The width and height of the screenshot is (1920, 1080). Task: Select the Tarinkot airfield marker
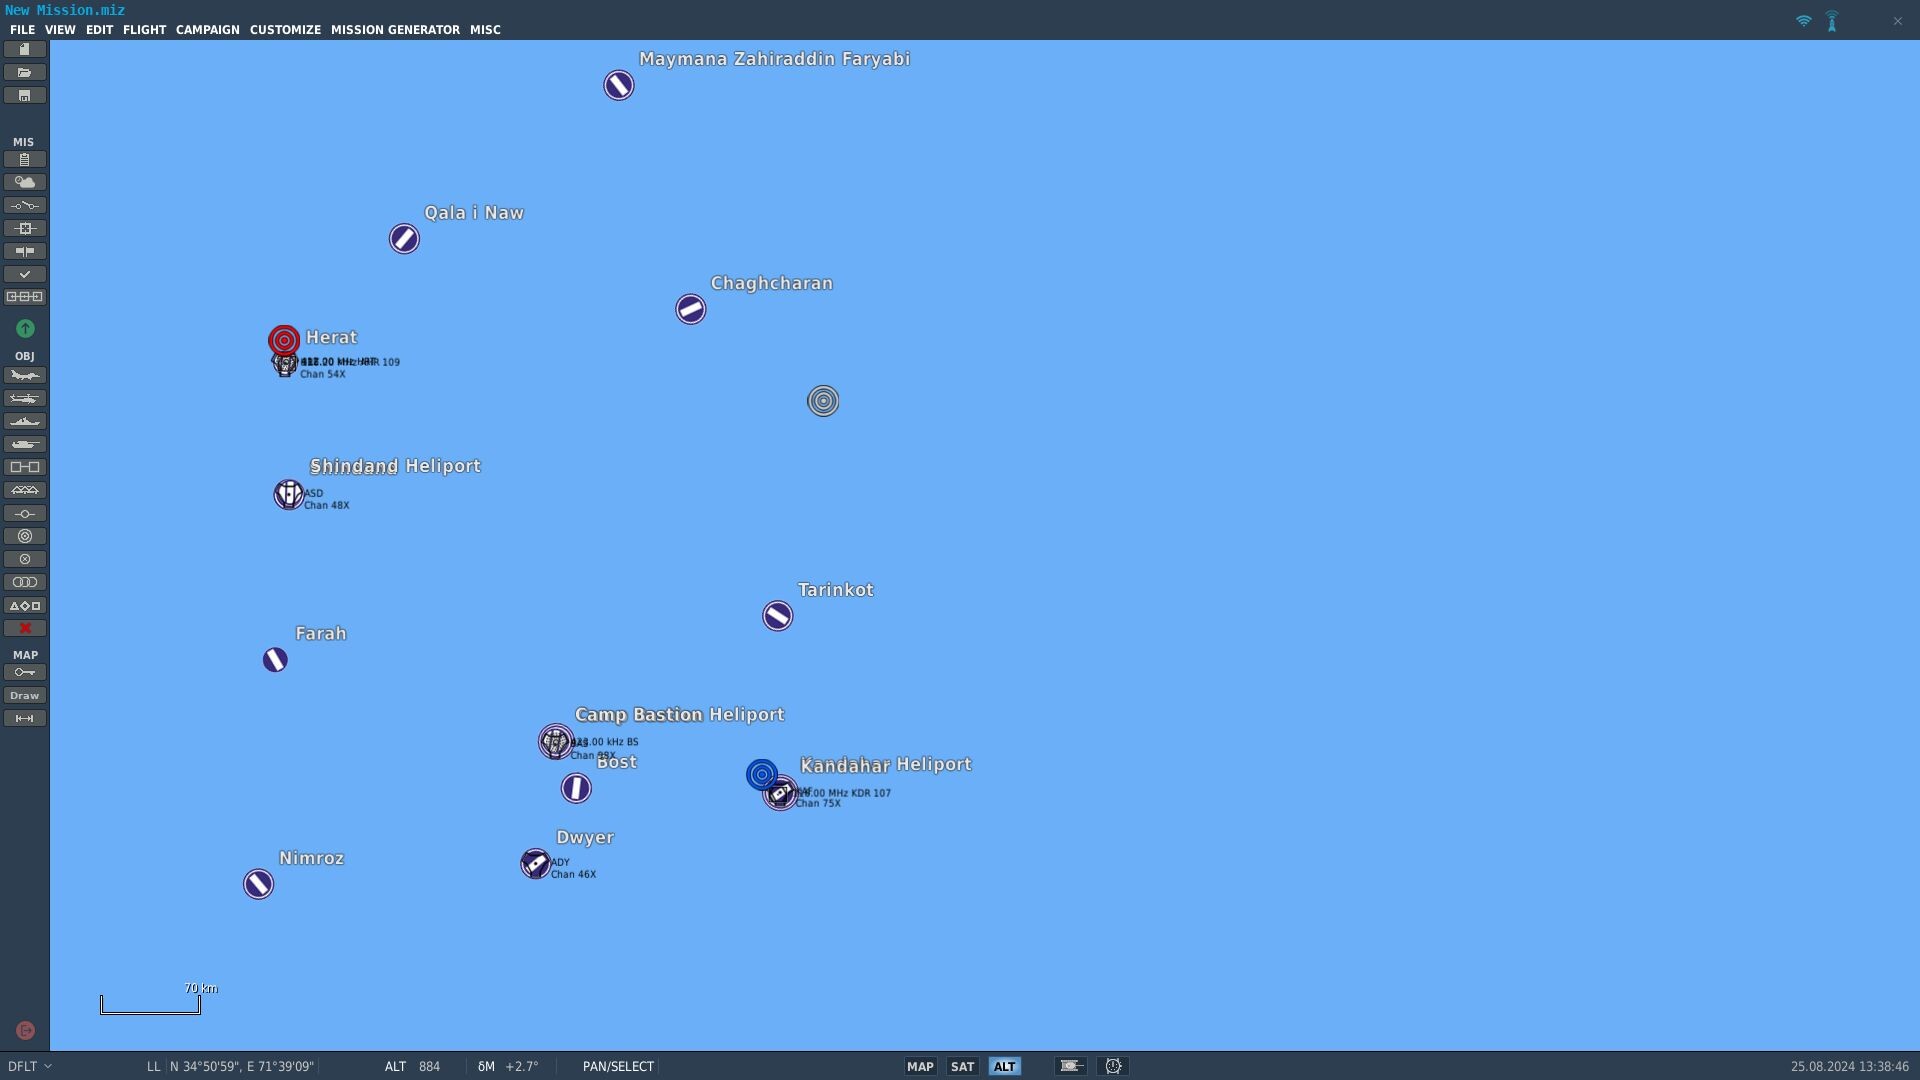(x=778, y=616)
